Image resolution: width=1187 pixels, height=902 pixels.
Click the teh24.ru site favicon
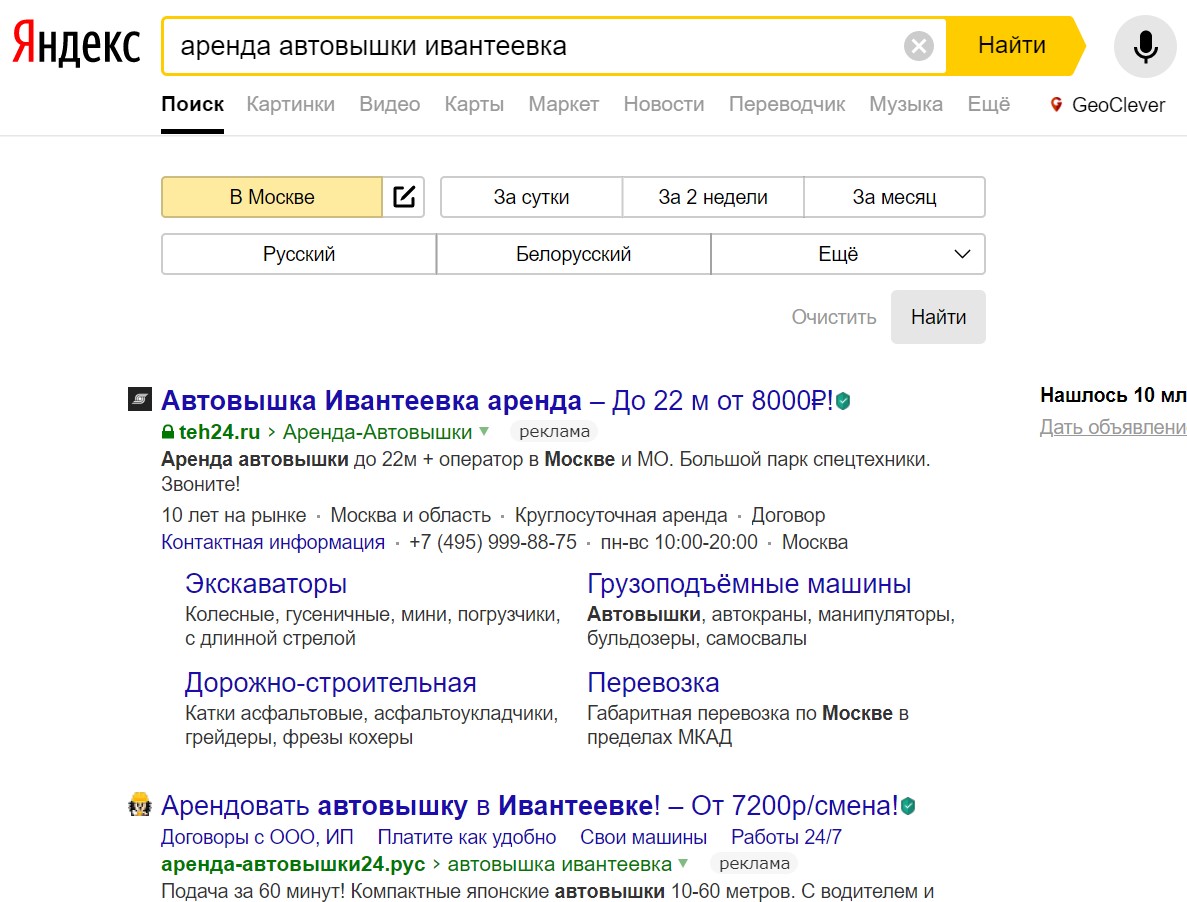tap(140, 399)
